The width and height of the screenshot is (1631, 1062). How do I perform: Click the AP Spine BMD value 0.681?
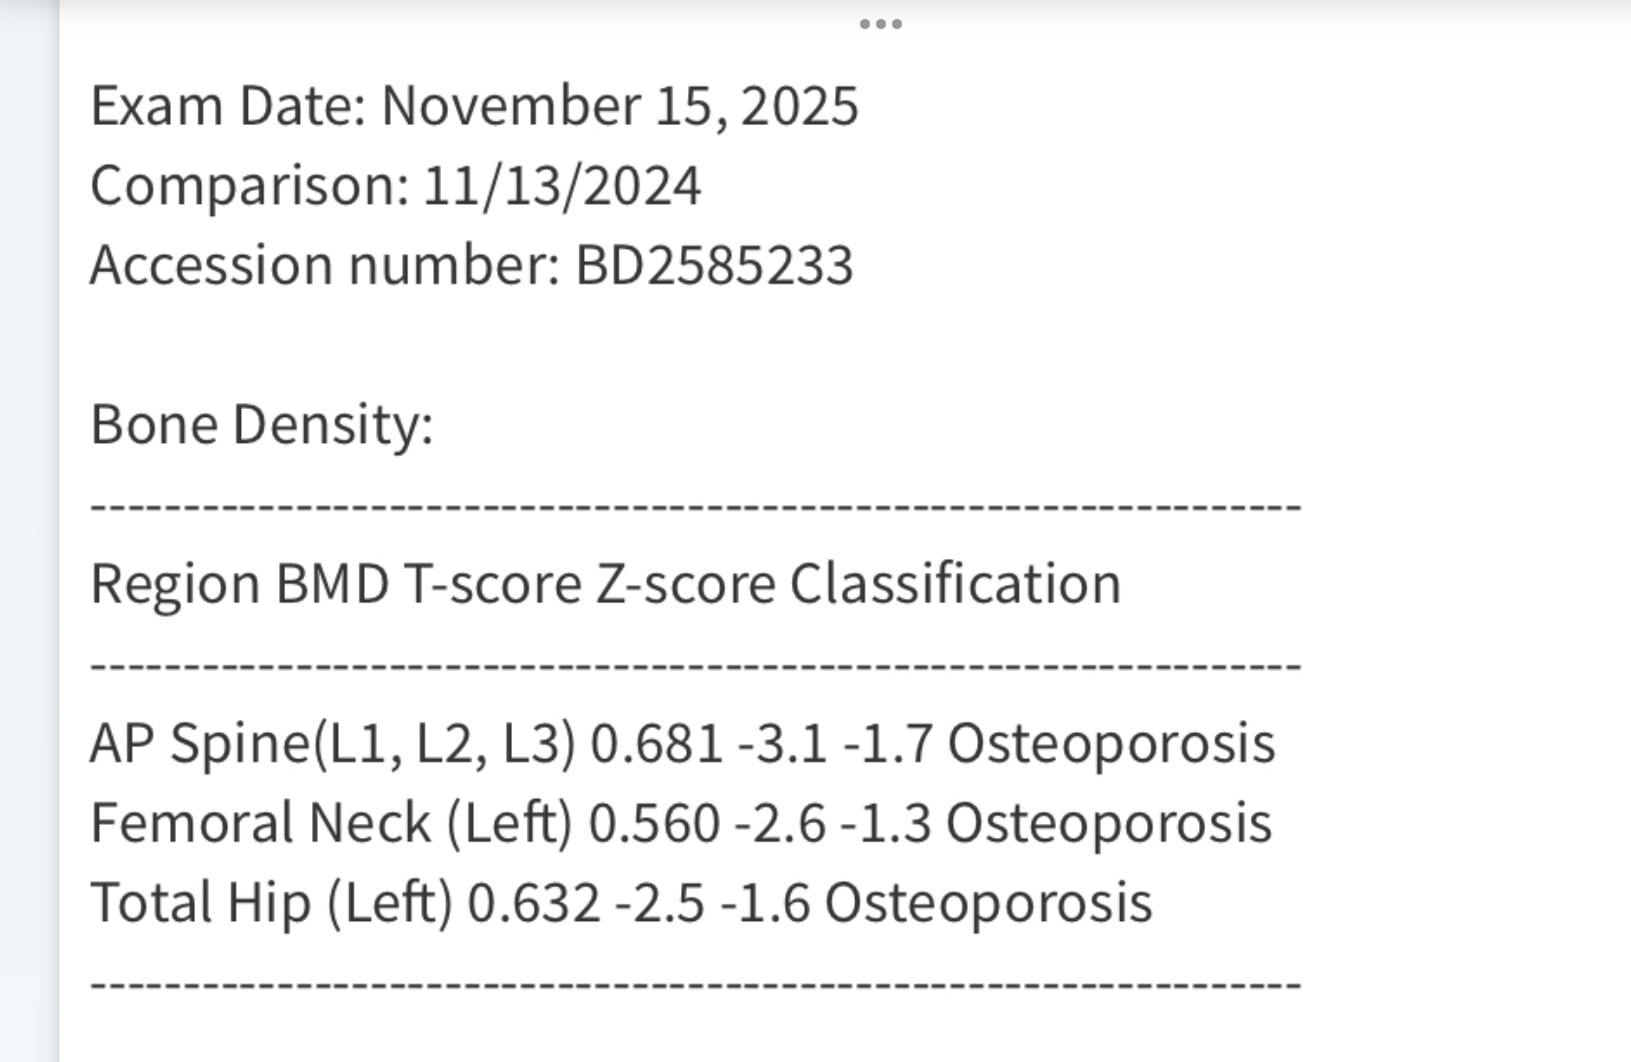656,744
